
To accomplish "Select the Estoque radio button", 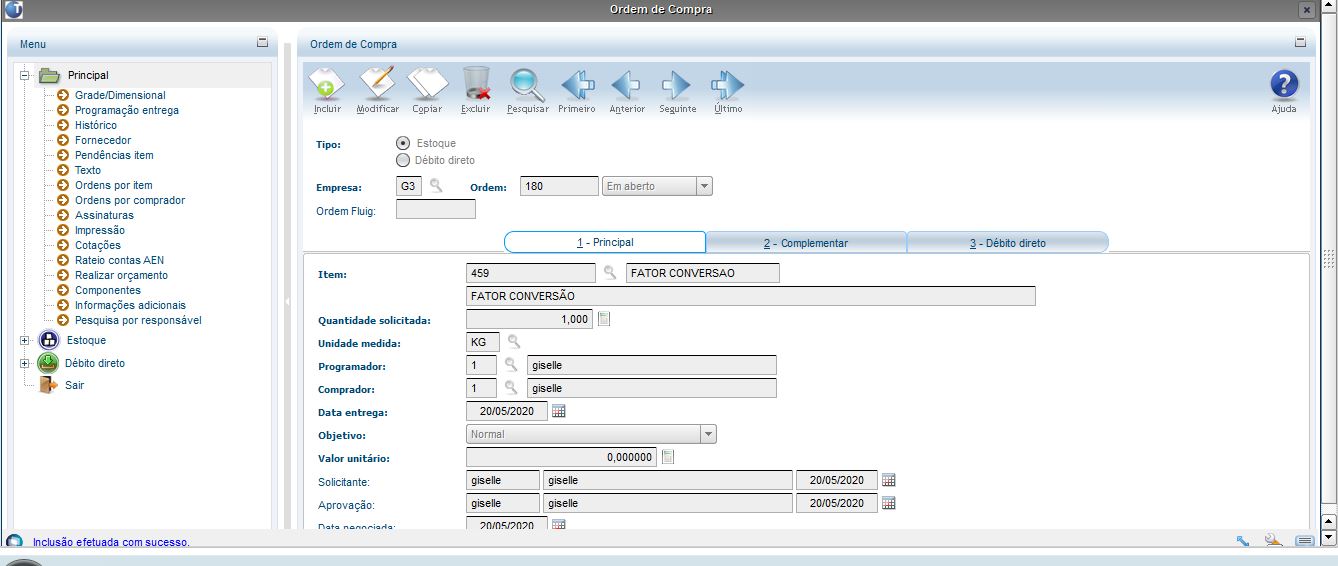I will coord(403,143).
